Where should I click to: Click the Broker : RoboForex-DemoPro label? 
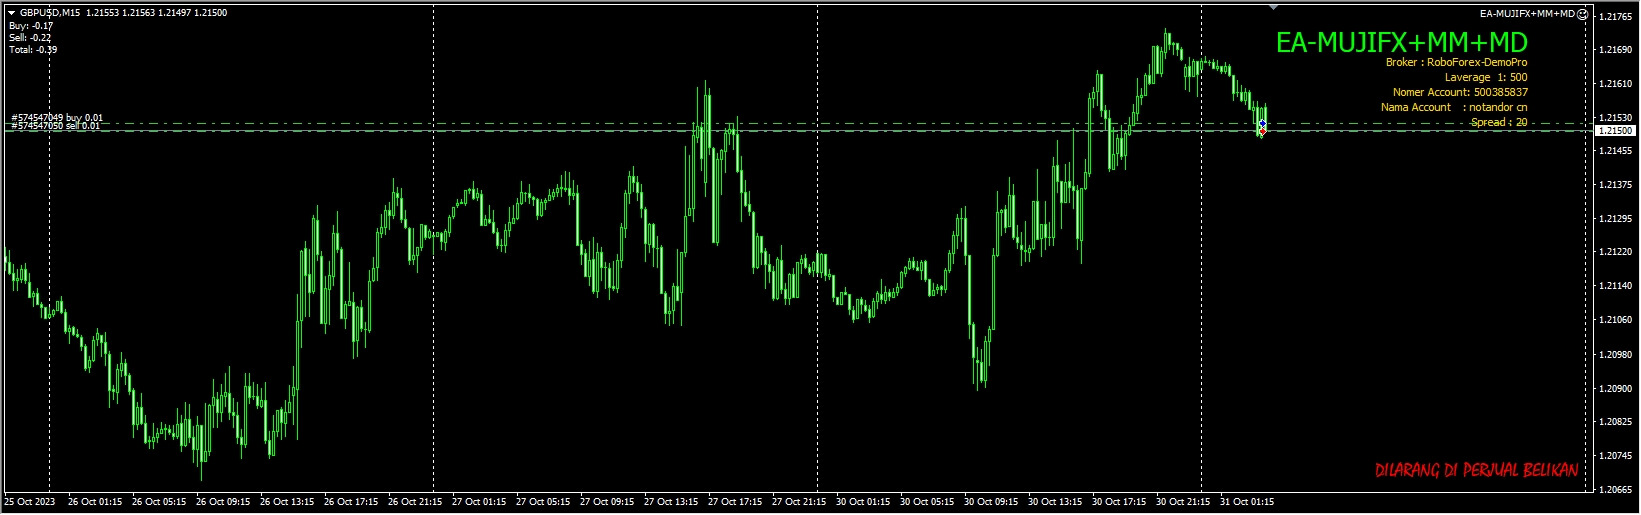1457,62
